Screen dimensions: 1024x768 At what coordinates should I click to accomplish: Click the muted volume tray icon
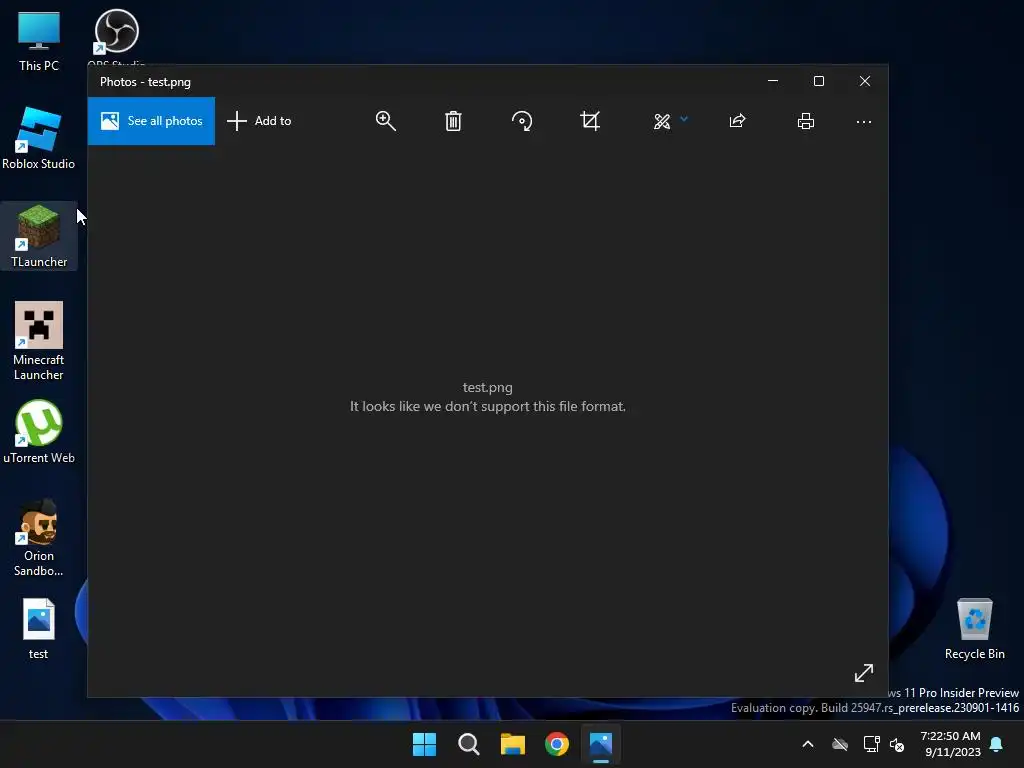coord(897,744)
